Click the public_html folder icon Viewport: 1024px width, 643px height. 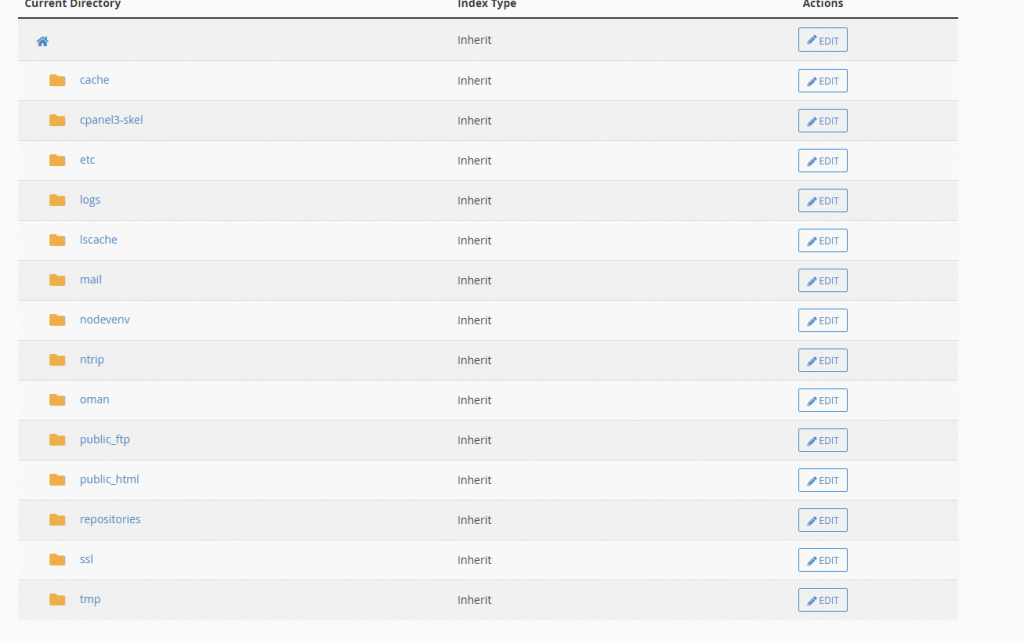[57, 480]
